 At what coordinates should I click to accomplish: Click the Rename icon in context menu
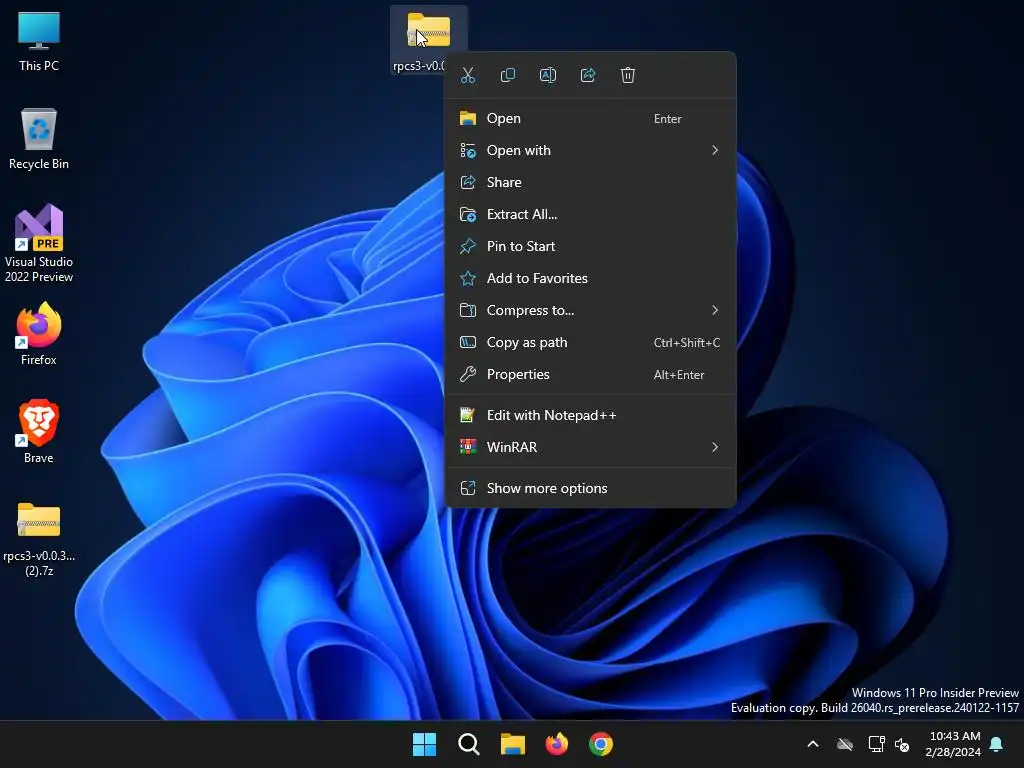tap(548, 75)
